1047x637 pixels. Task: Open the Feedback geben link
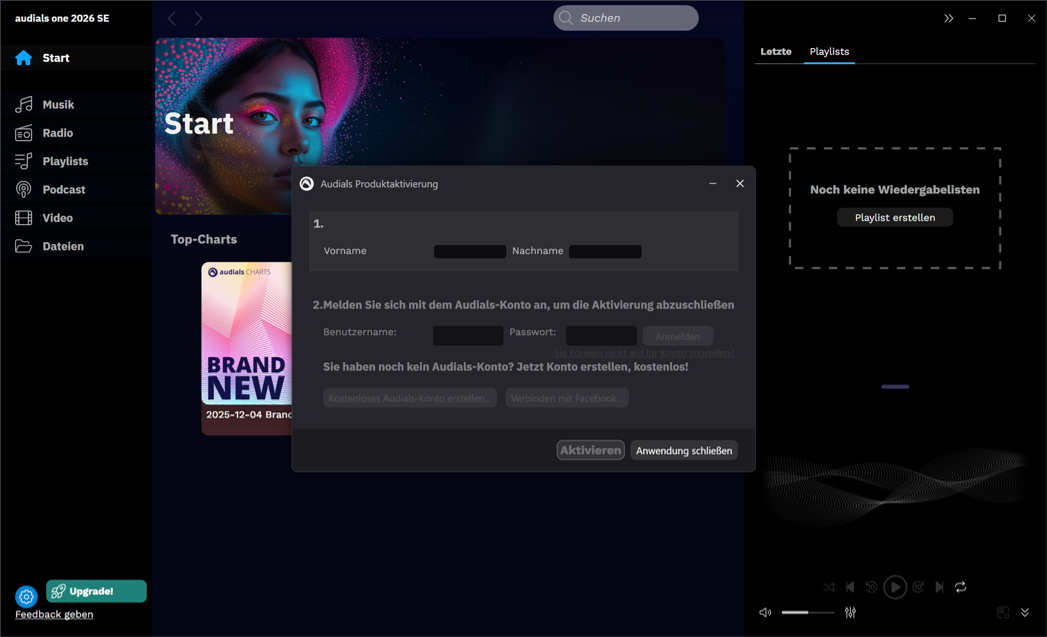(x=53, y=614)
